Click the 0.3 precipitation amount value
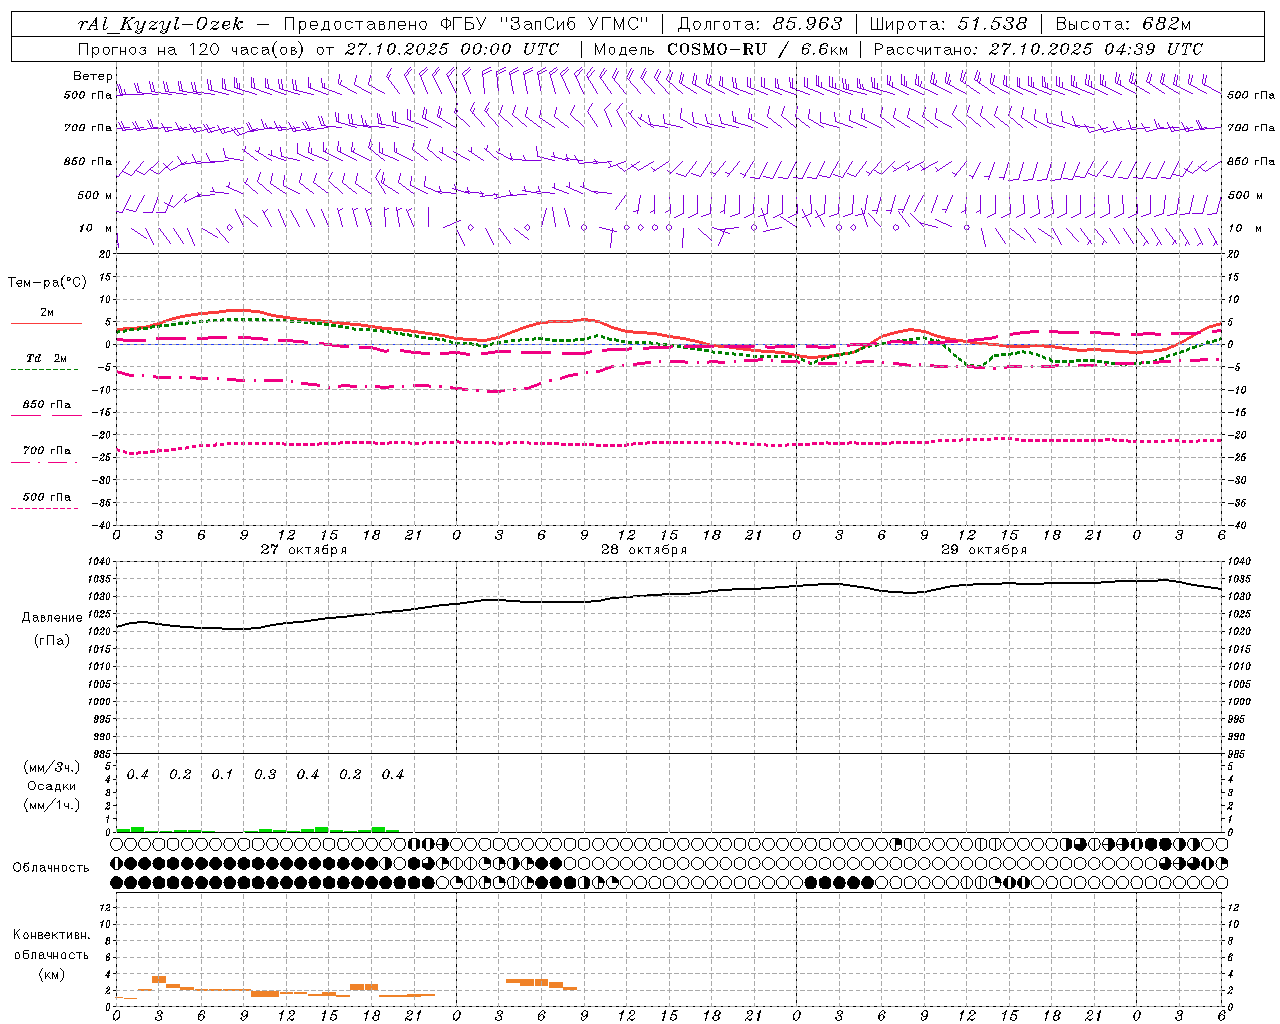This screenshot has width=1280, height=1024. (265, 775)
